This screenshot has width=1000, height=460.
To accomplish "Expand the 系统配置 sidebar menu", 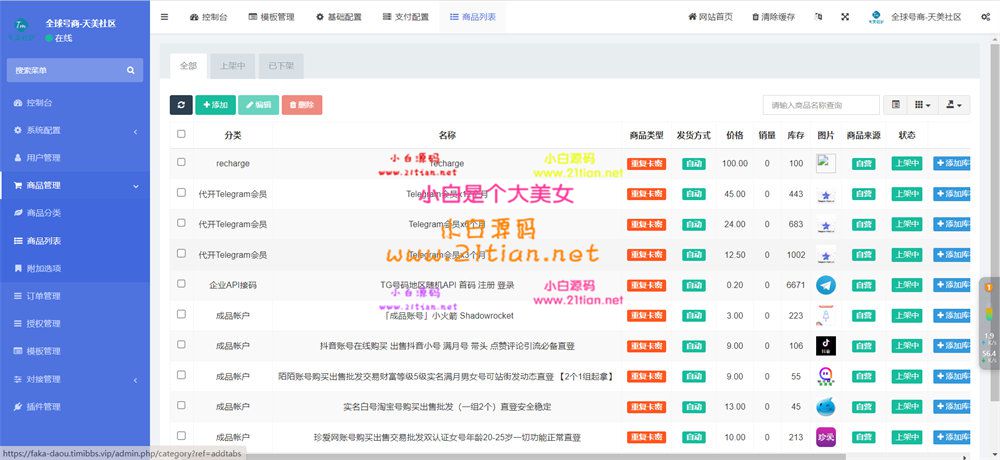I will pyautogui.click(x=75, y=130).
